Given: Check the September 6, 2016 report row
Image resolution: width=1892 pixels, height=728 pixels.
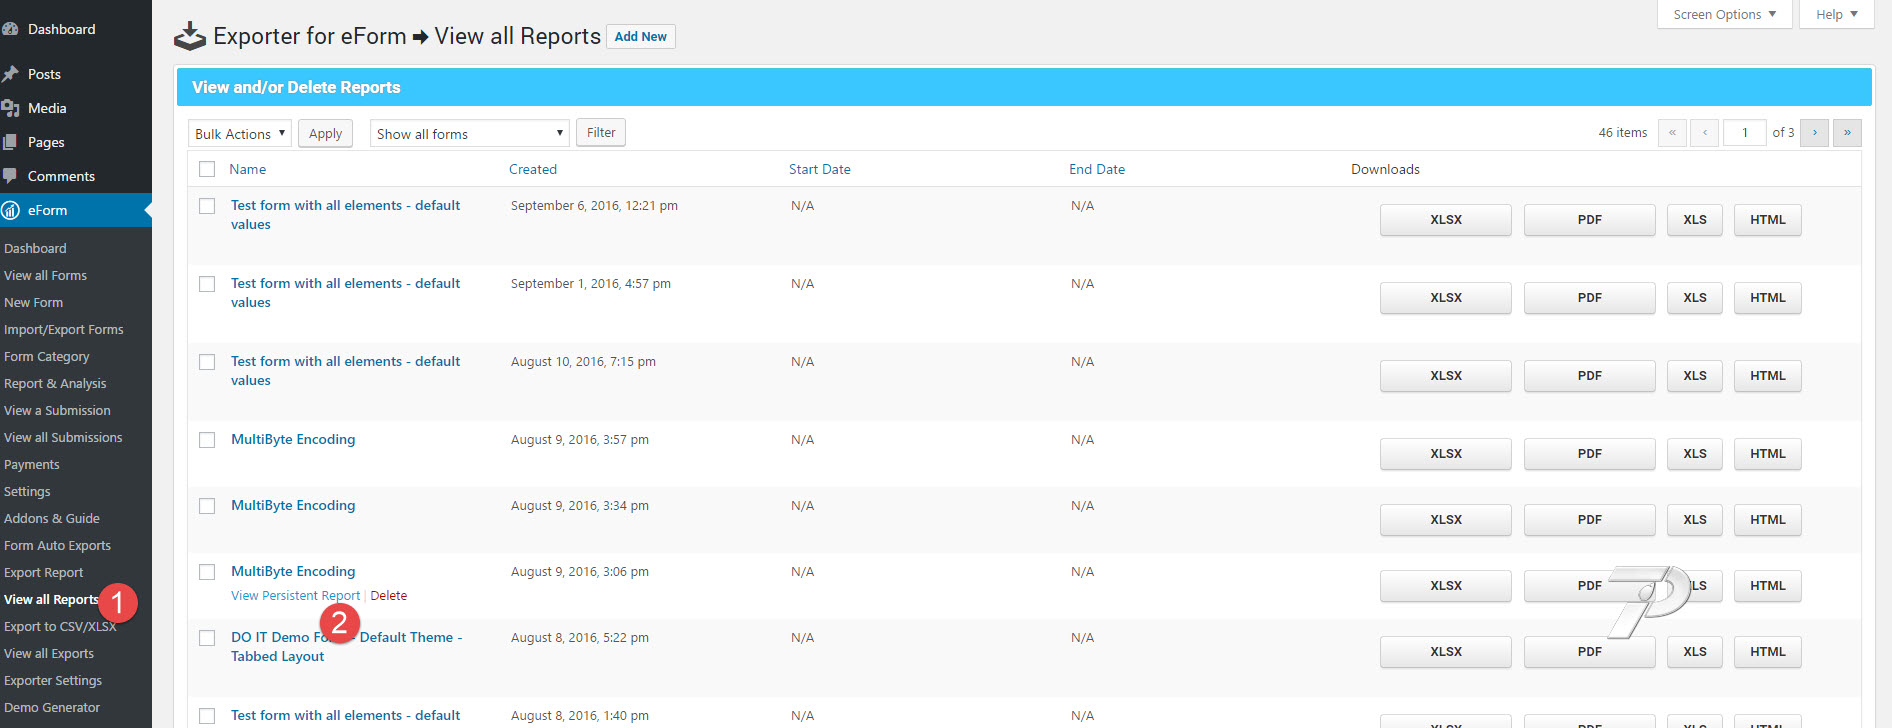Looking at the screenshot, I should tap(207, 206).
